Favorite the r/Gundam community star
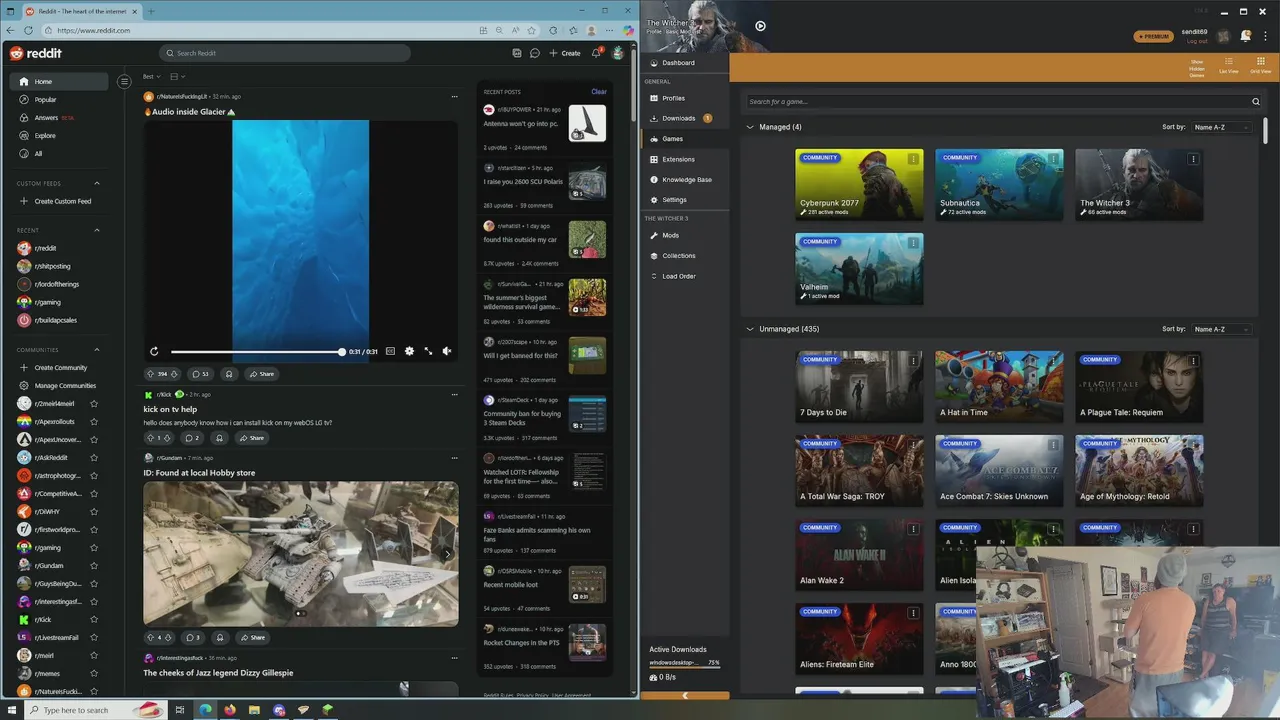This screenshot has height=720, width=1280. [94, 566]
